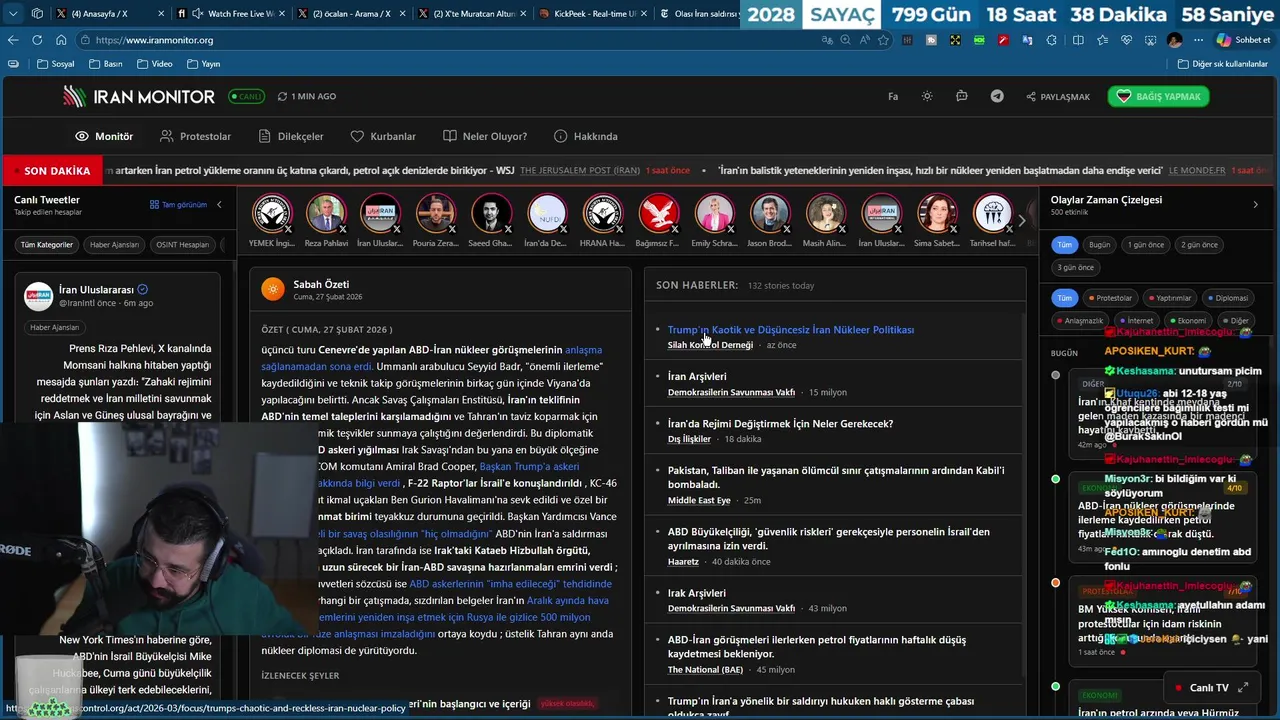Screen dimensions: 1280x720
Task: Open the Hakkında tab
Action: point(586,136)
